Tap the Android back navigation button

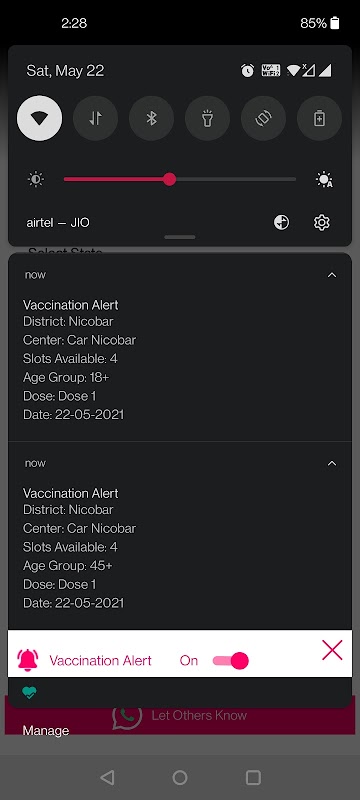point(107,778)
